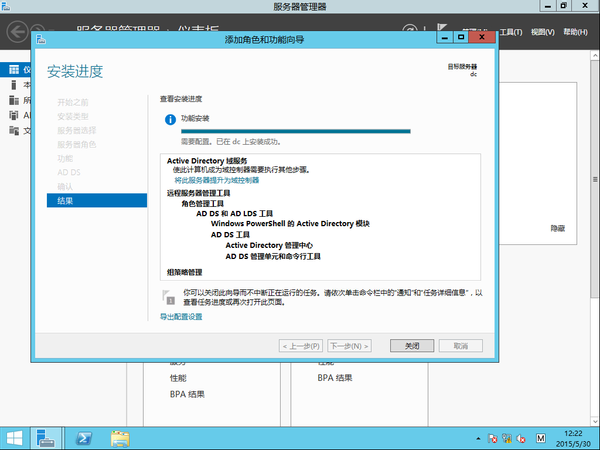Open Server Manager from the taskbar
Image resolution: width=600 pixels, height=450 pixels.
pos(46,439)
